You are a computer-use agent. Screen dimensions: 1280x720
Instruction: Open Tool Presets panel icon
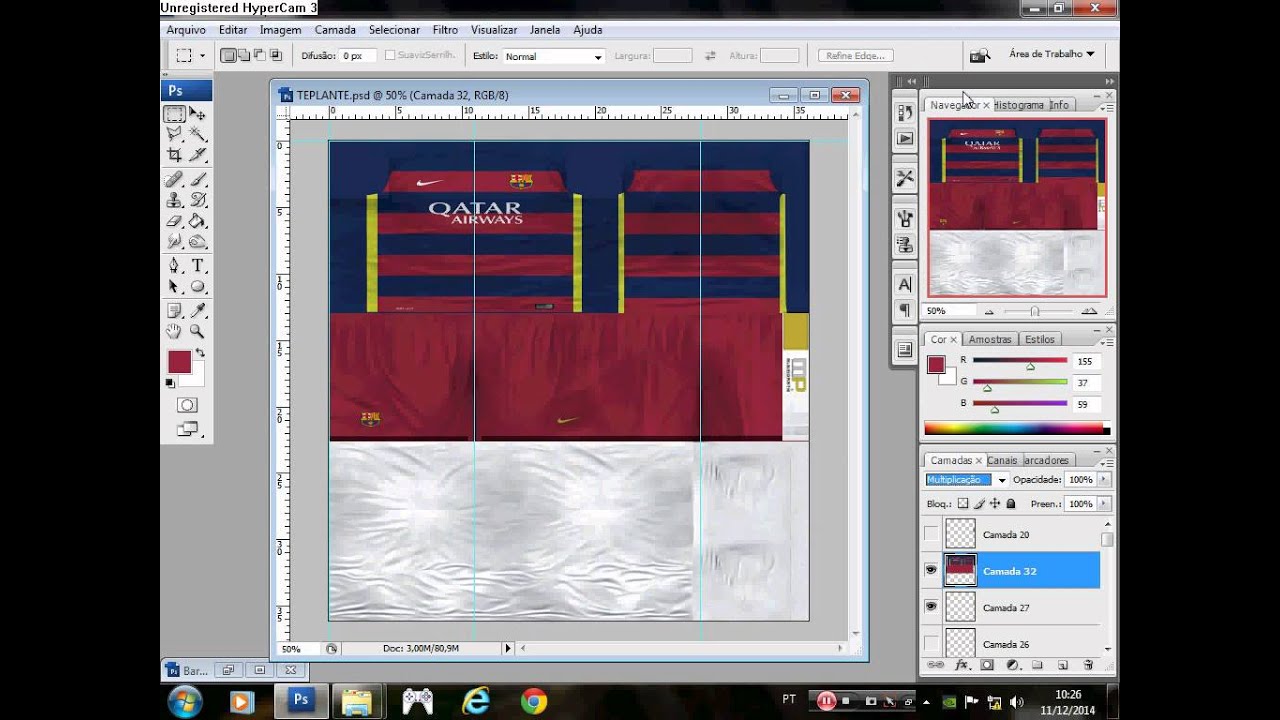point(905,178)
